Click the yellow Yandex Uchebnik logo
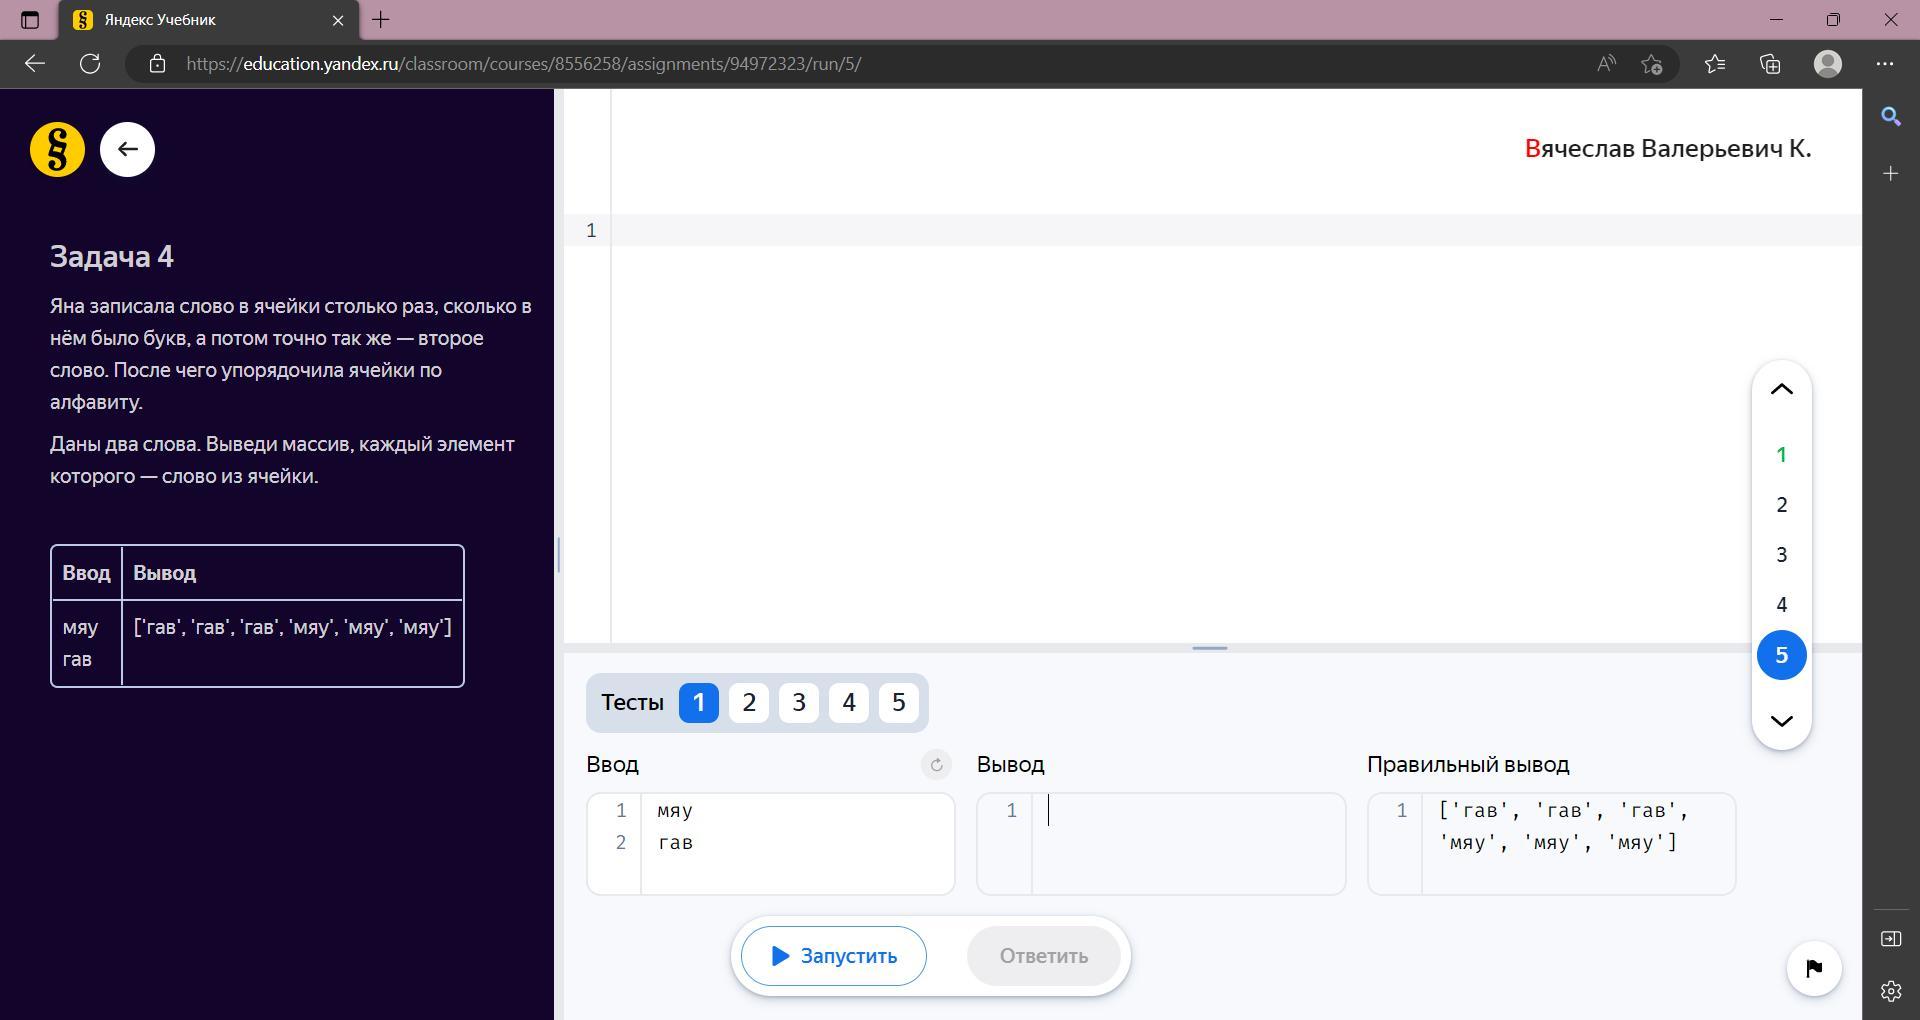Screen dimensions: 1920x1020 pyautogui.click(x=57, y=150)
